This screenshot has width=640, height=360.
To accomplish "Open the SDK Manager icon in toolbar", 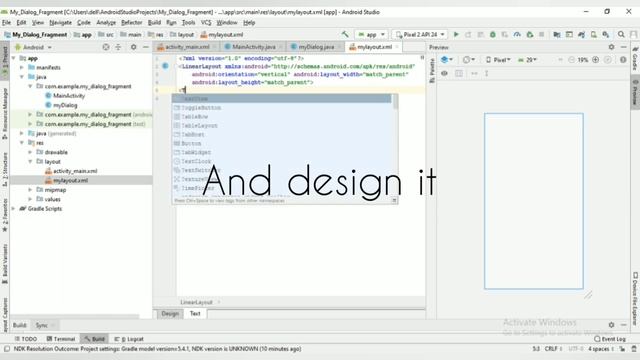I will [606, 35].
